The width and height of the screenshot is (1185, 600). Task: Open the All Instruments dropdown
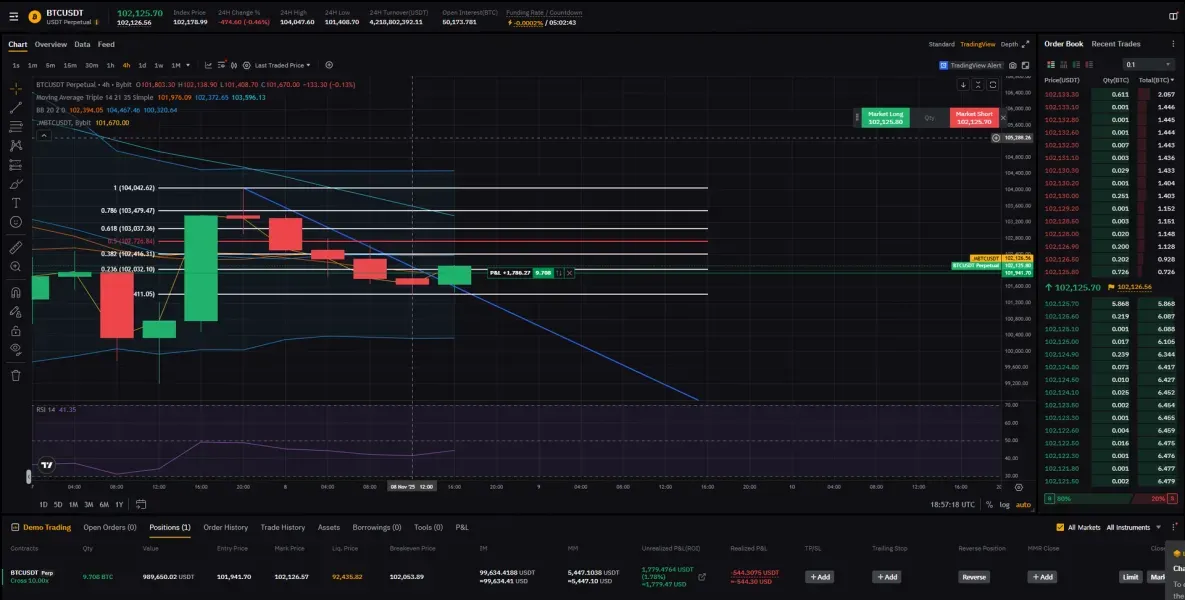[x=1133, y=527]
